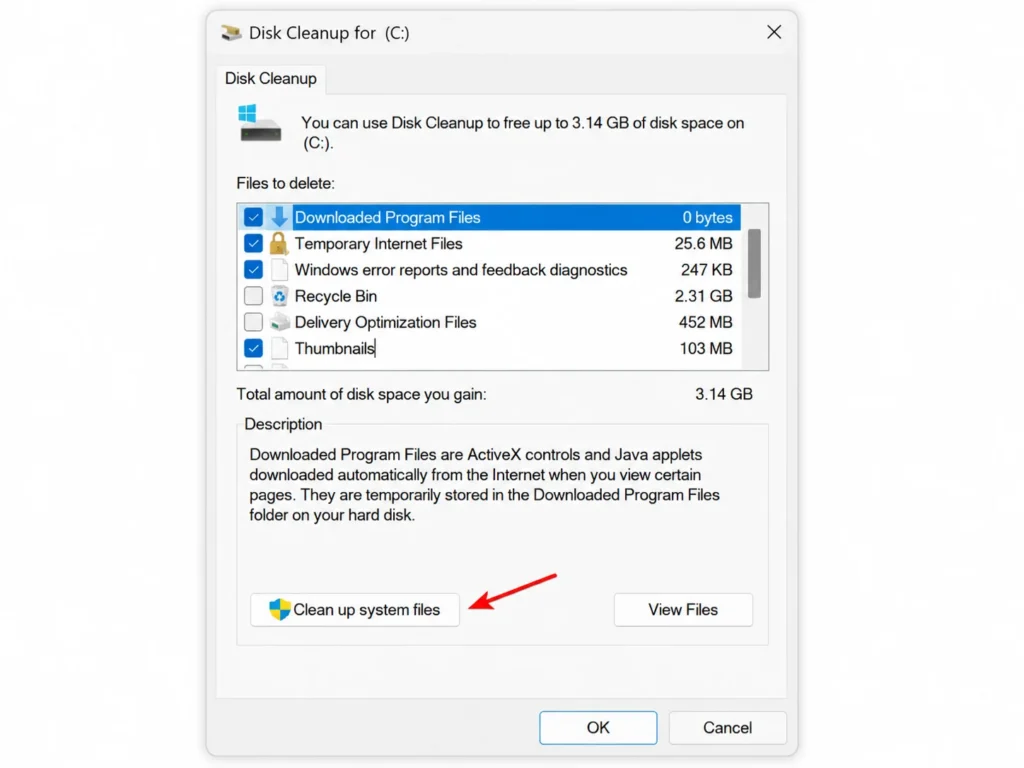Click the Delivery Optimization Files icon
This screenshot has height=768, width=1024.
pyautogui.click(x=280, y=322)
